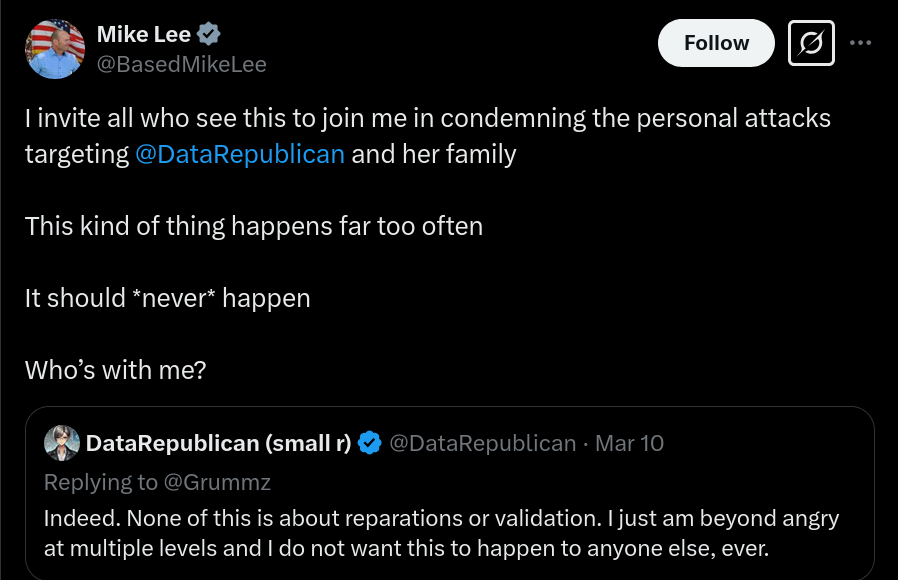This screenshot has width=898, height=580.
Task: Click DataRepublican's anime avatar in quoted tweet
Action: 62,443
